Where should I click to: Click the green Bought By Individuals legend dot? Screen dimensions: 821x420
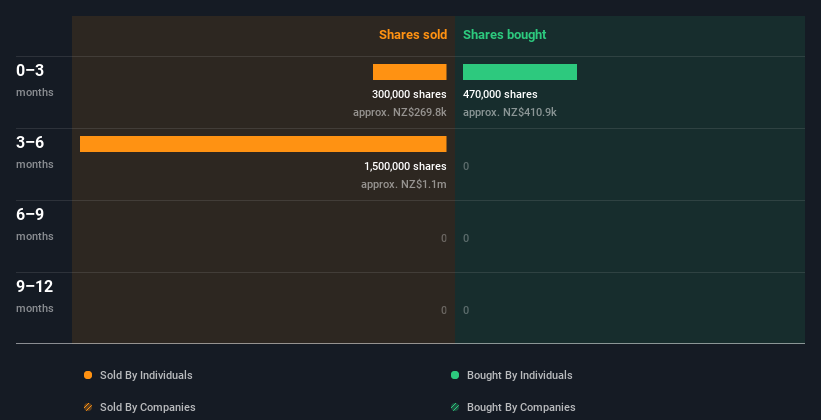click(x=455, y=375)
